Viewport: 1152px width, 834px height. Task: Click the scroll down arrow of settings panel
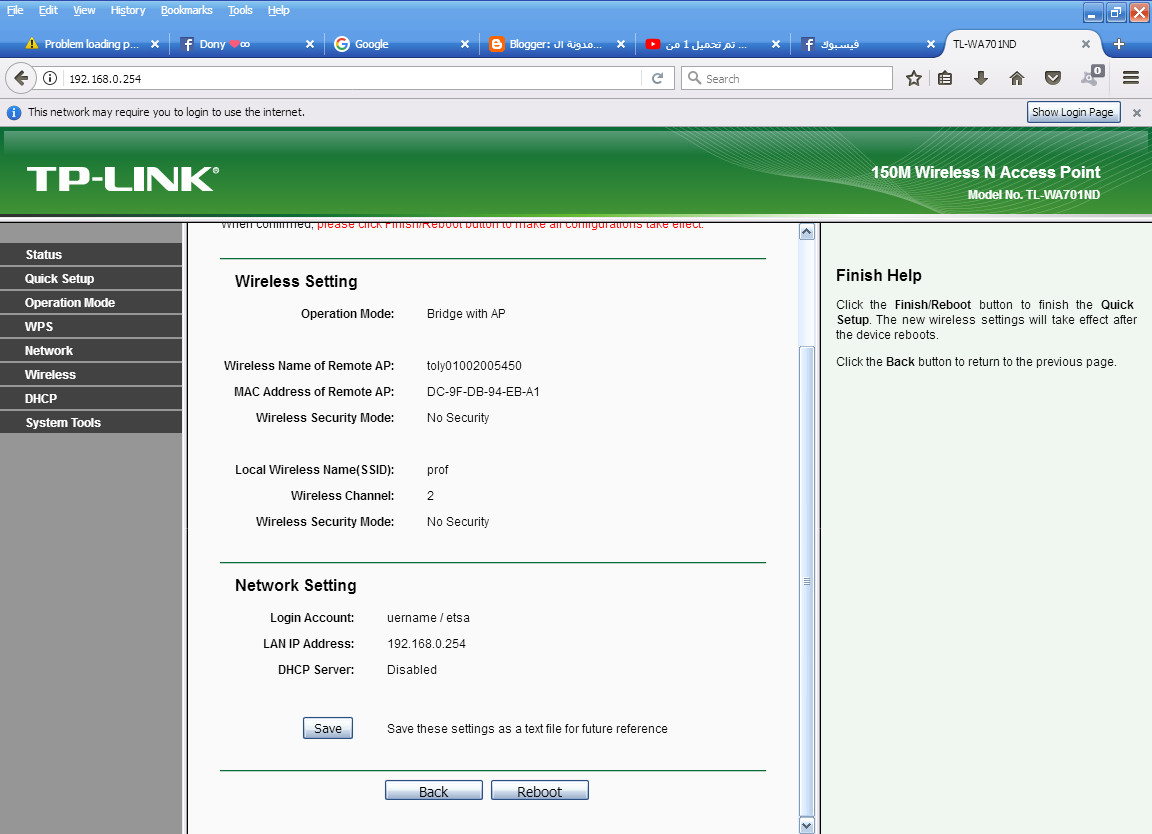click(x=807, y=825)
